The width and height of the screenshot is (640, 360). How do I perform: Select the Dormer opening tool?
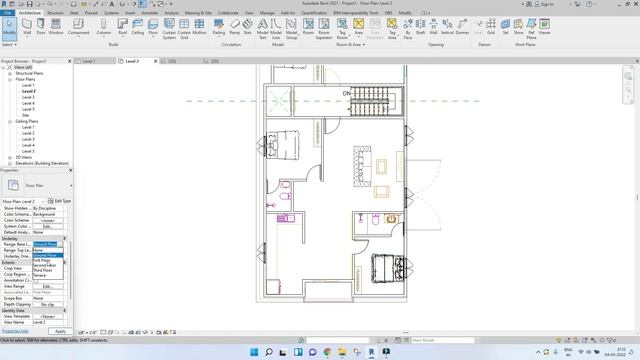click(x=462, y=27)
